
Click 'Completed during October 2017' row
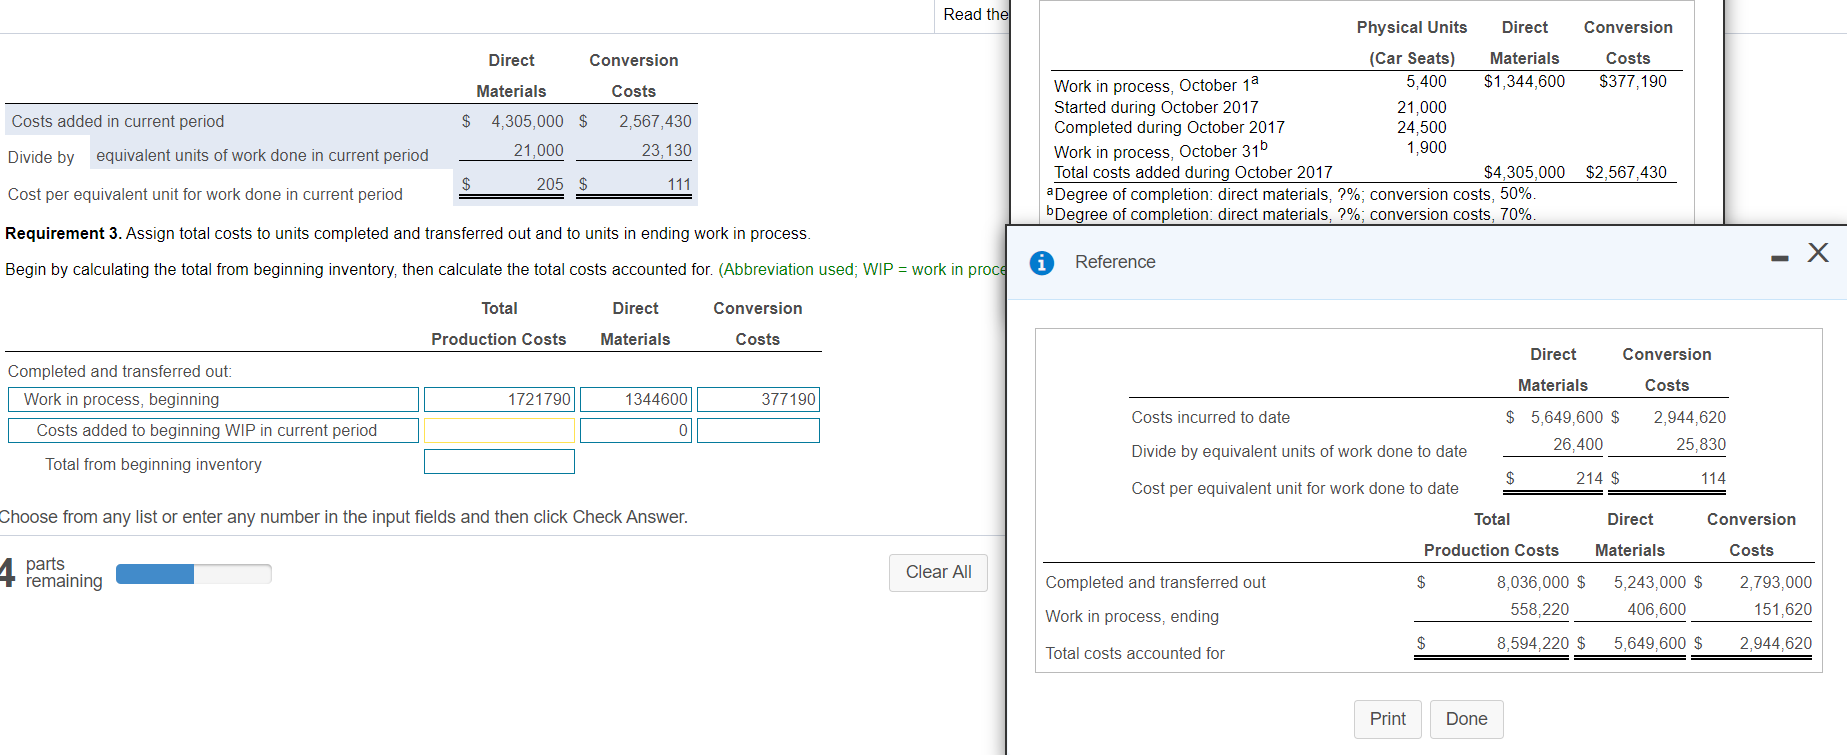pos(1169,127)
